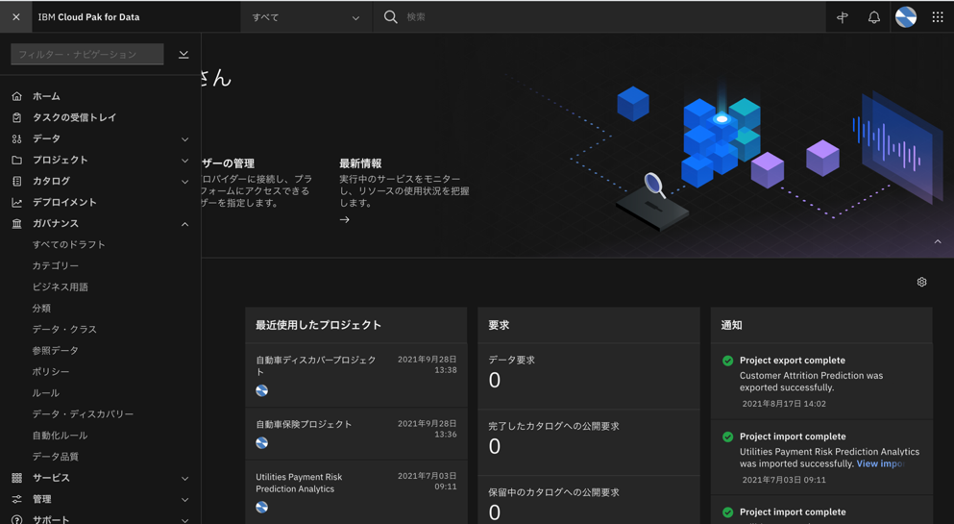Viewport: 954px width, 524px height.
Task: Click the フィルター・ナビゲーション input field
Action: coord(87,54)
